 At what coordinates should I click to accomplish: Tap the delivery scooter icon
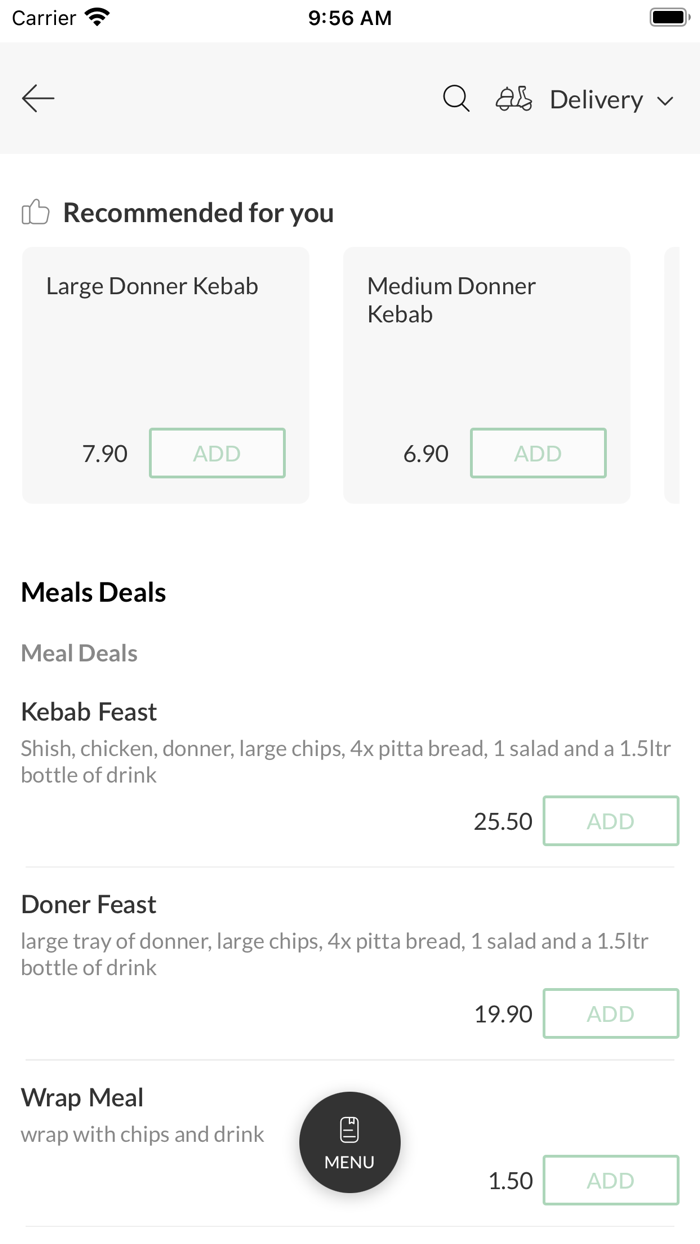(x=514, y=99)
